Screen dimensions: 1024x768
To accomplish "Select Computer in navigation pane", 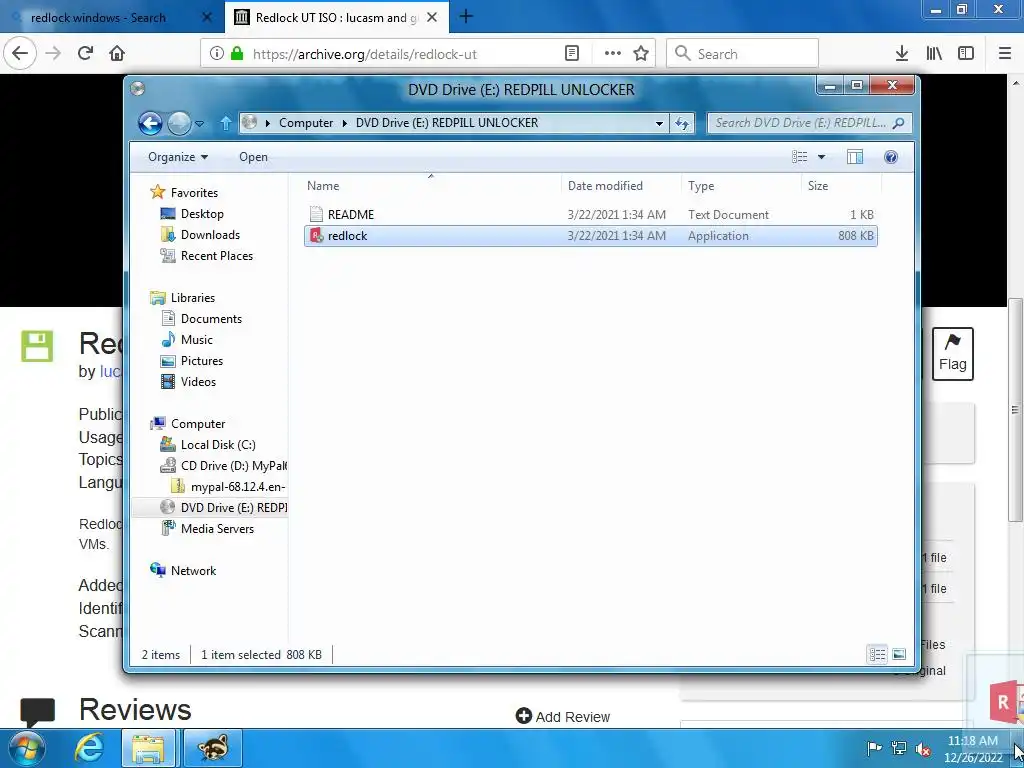I will (198, 424).
